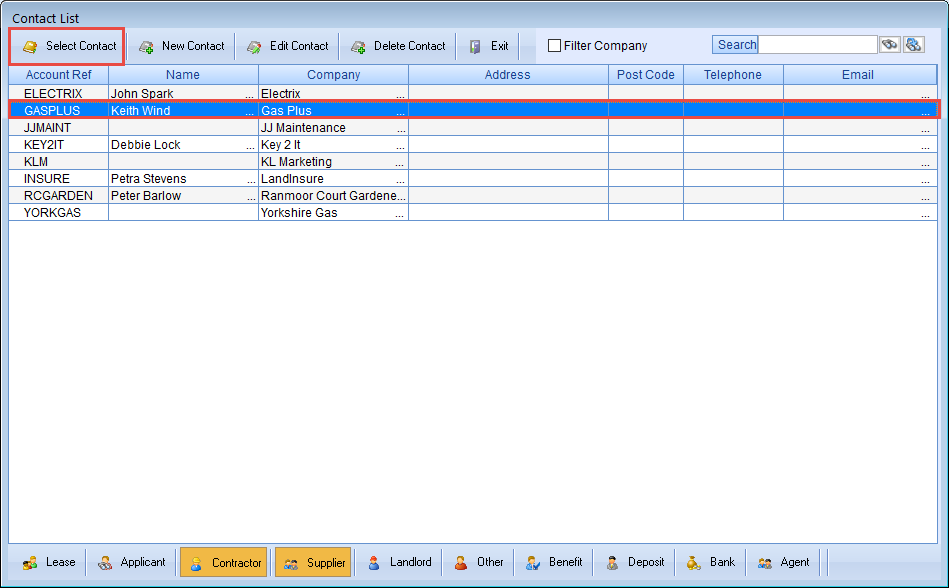Image resolution: width=949 pixels, height=588 pixels.
Task: Click the binoculars icon with blue refresh arrow
Action: pyautogui.click(x=913, y=45)
